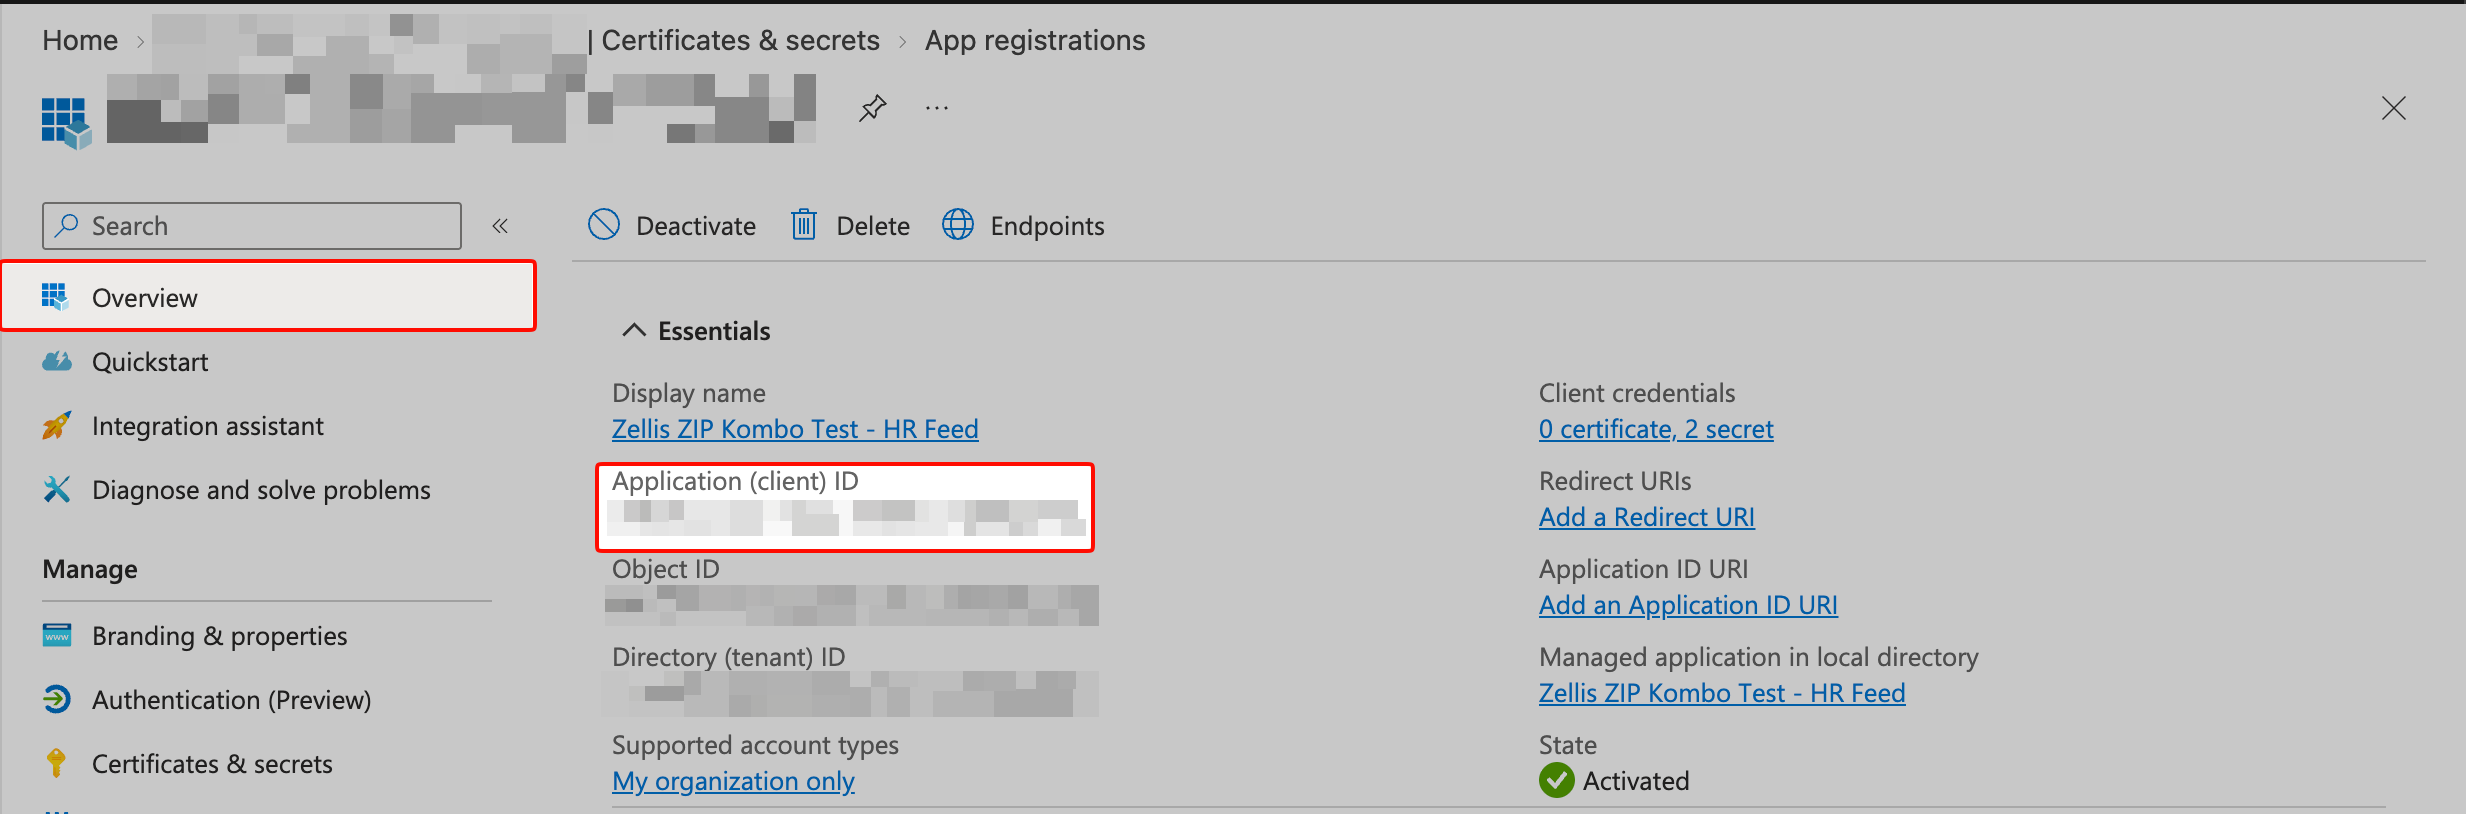Image resolution: width=2466 pixels, height=814 pixels.
Task: Click the Application (client) ID label
Action: click(x=735, y=481)
